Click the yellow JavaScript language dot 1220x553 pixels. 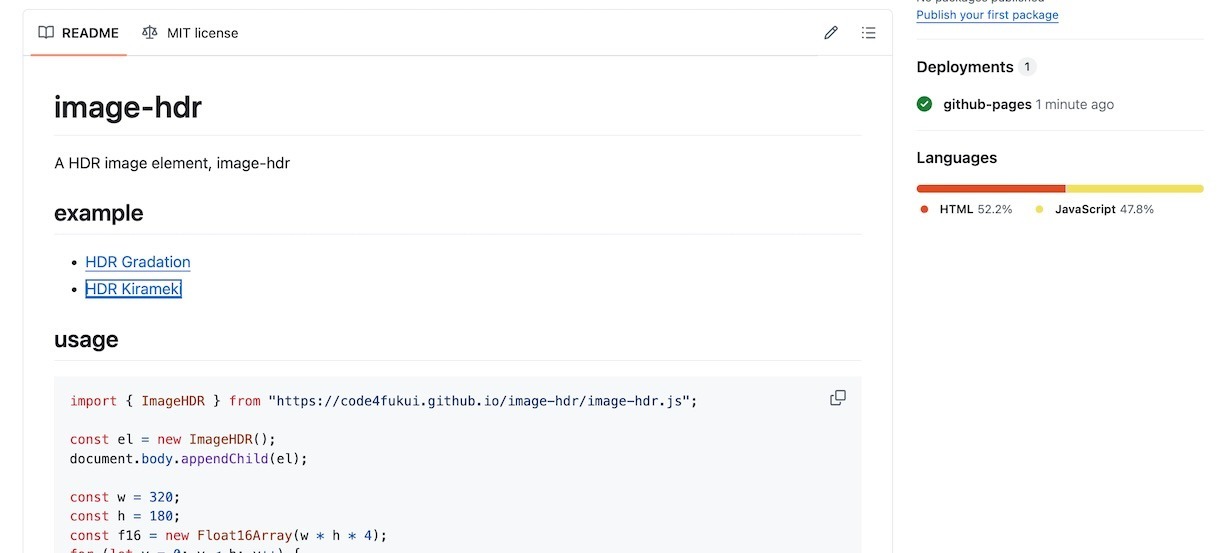click(x=1040, y=209)
